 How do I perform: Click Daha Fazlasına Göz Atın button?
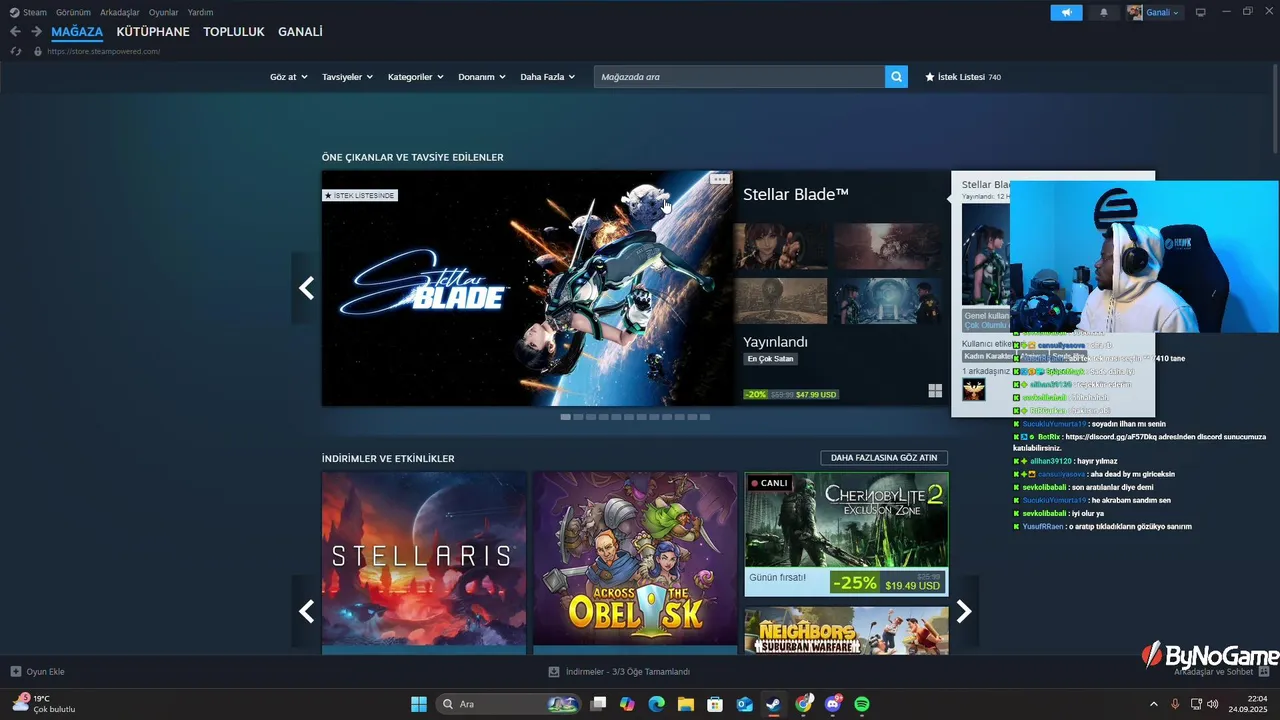884,458
